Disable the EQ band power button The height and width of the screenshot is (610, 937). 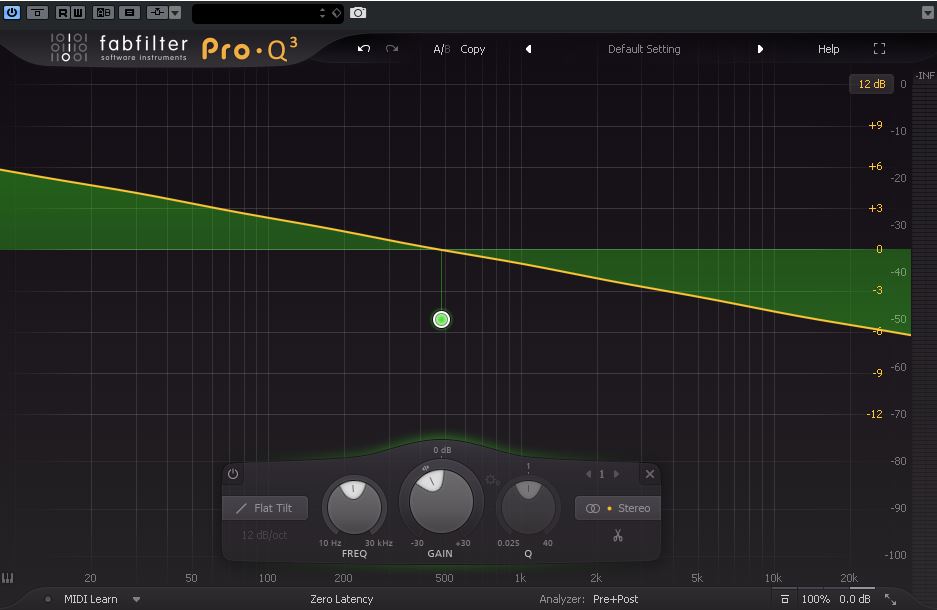233,474
